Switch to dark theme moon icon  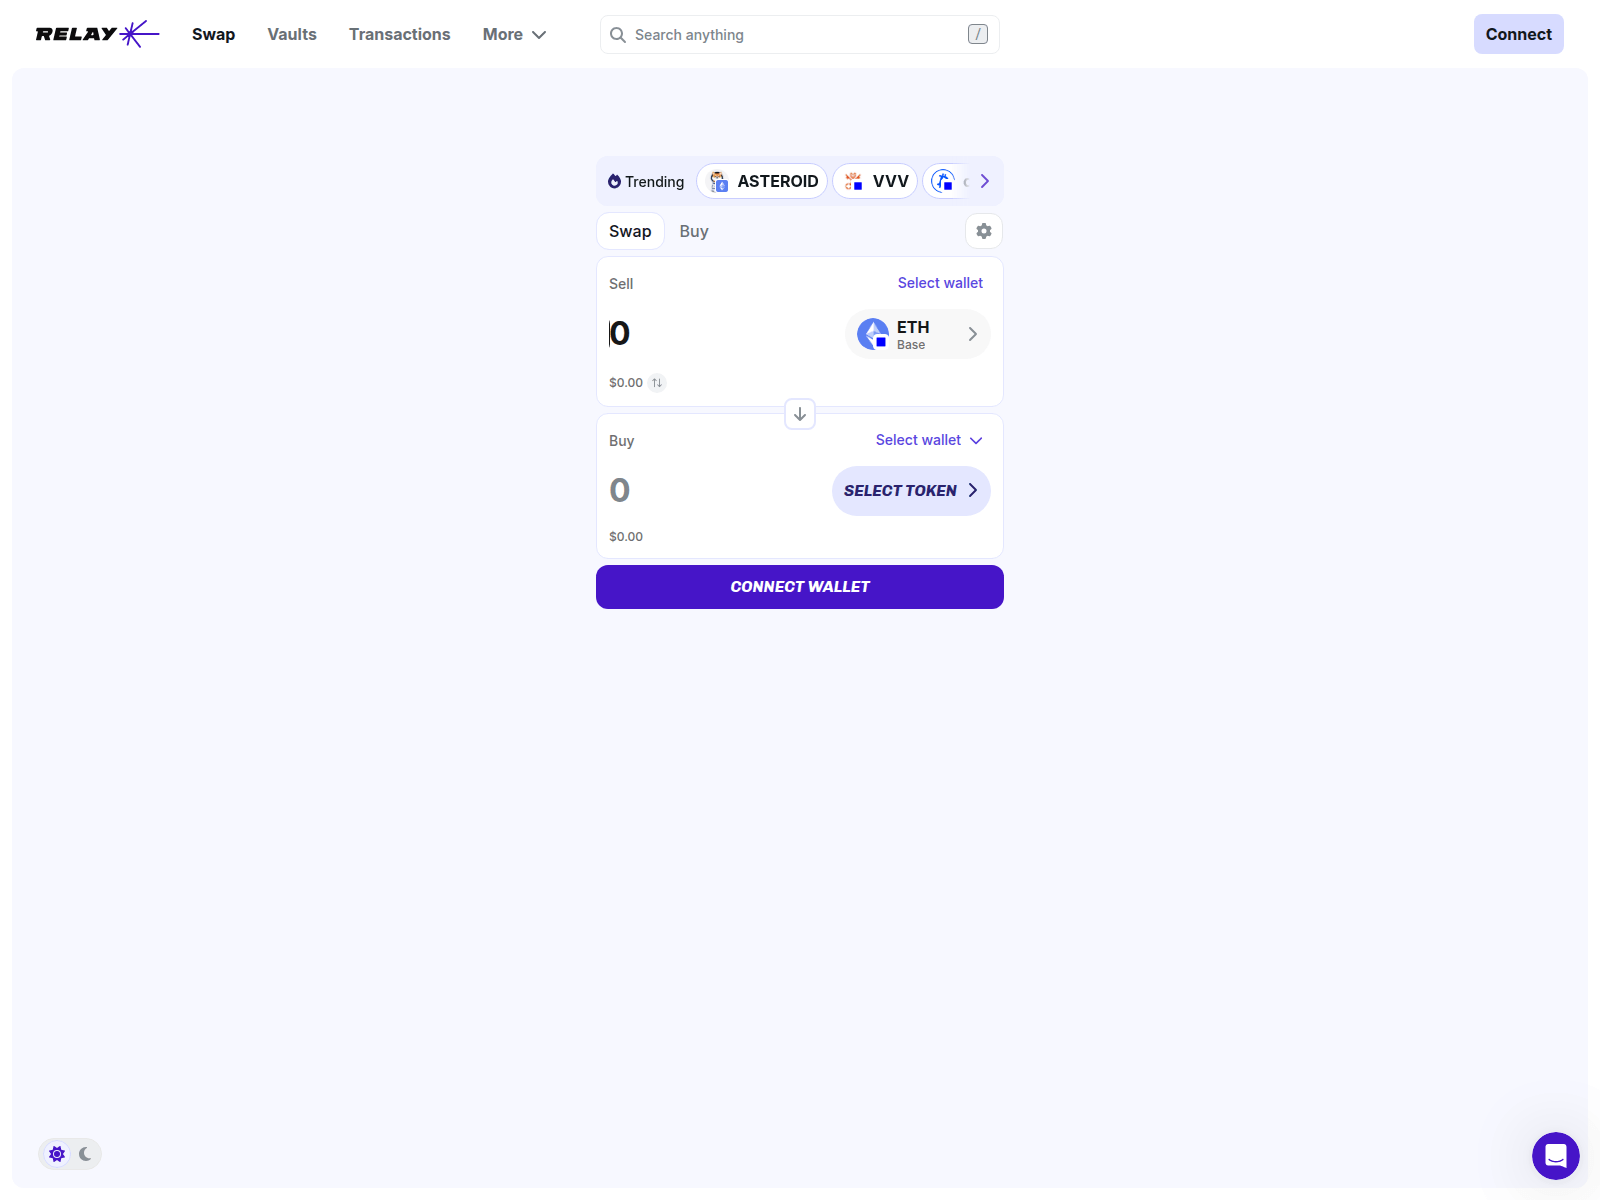[86, 1154]
